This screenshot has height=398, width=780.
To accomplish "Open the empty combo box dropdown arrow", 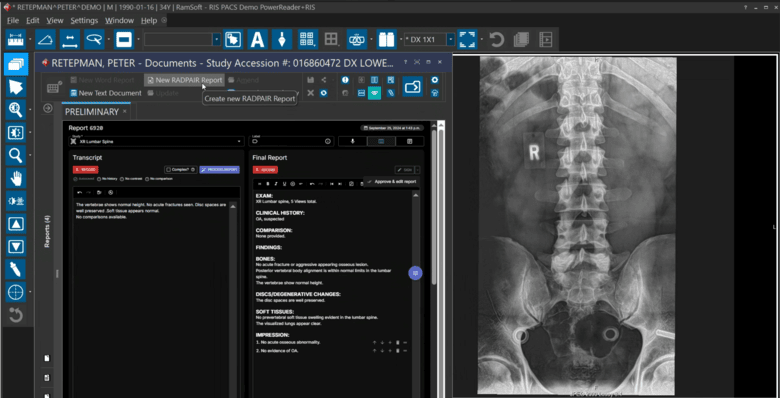I will (x=216, y=40).
